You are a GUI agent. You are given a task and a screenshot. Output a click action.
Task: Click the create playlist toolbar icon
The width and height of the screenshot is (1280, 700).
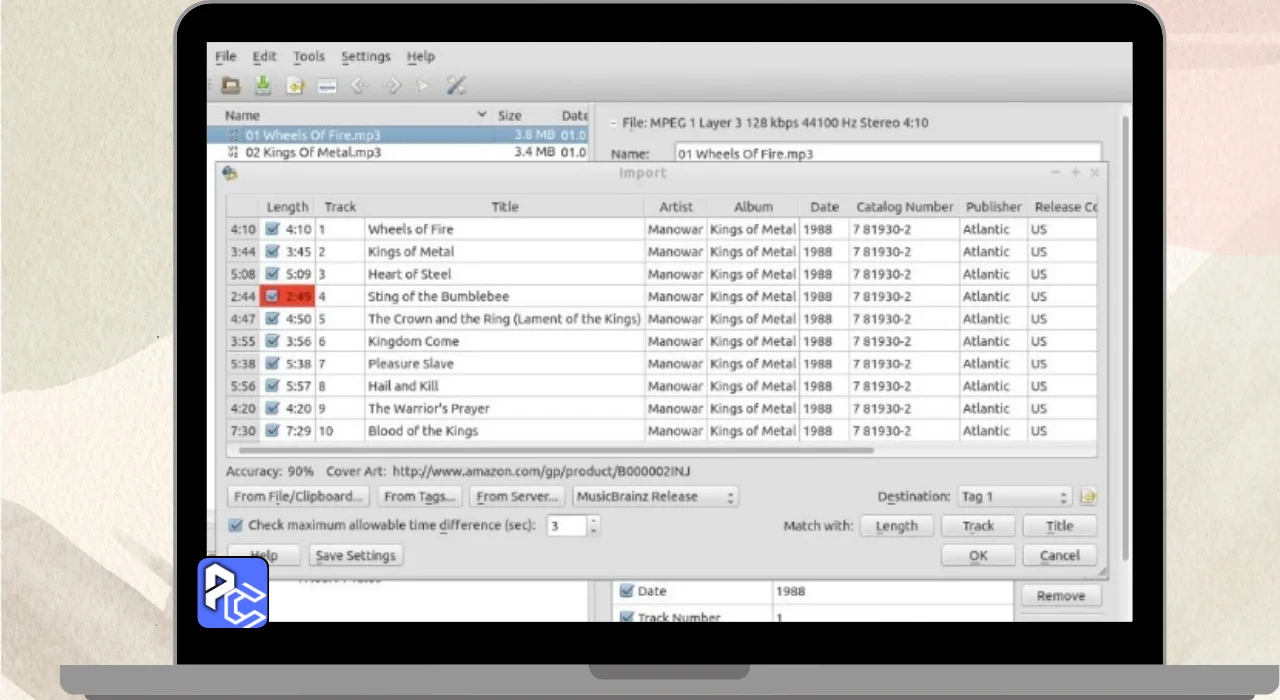click(326, 86)
